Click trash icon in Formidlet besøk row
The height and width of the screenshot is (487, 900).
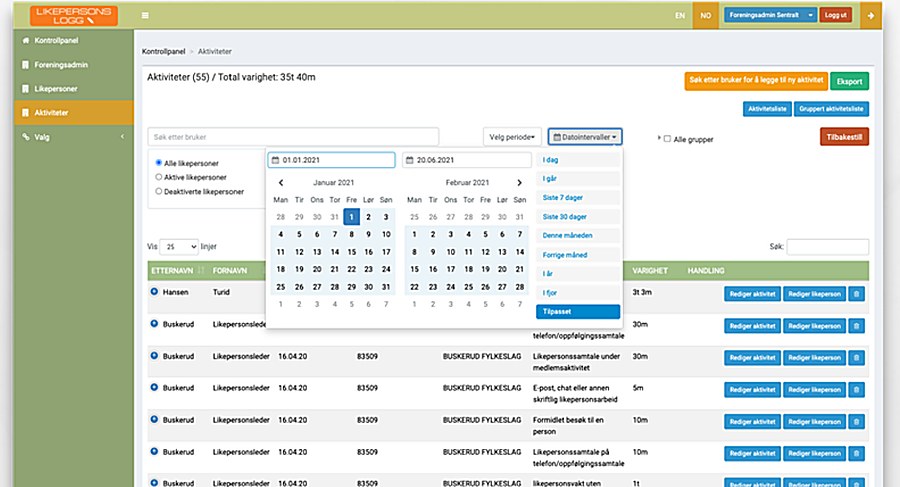(856, 422)
